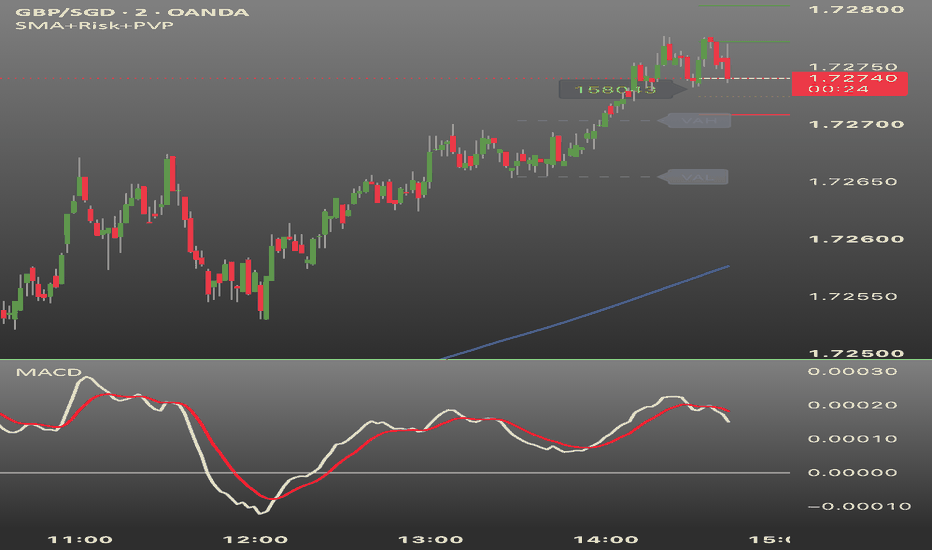Open the MACD indicator label
The width and height of the screenshot is (932, 550).
(48, 372)
